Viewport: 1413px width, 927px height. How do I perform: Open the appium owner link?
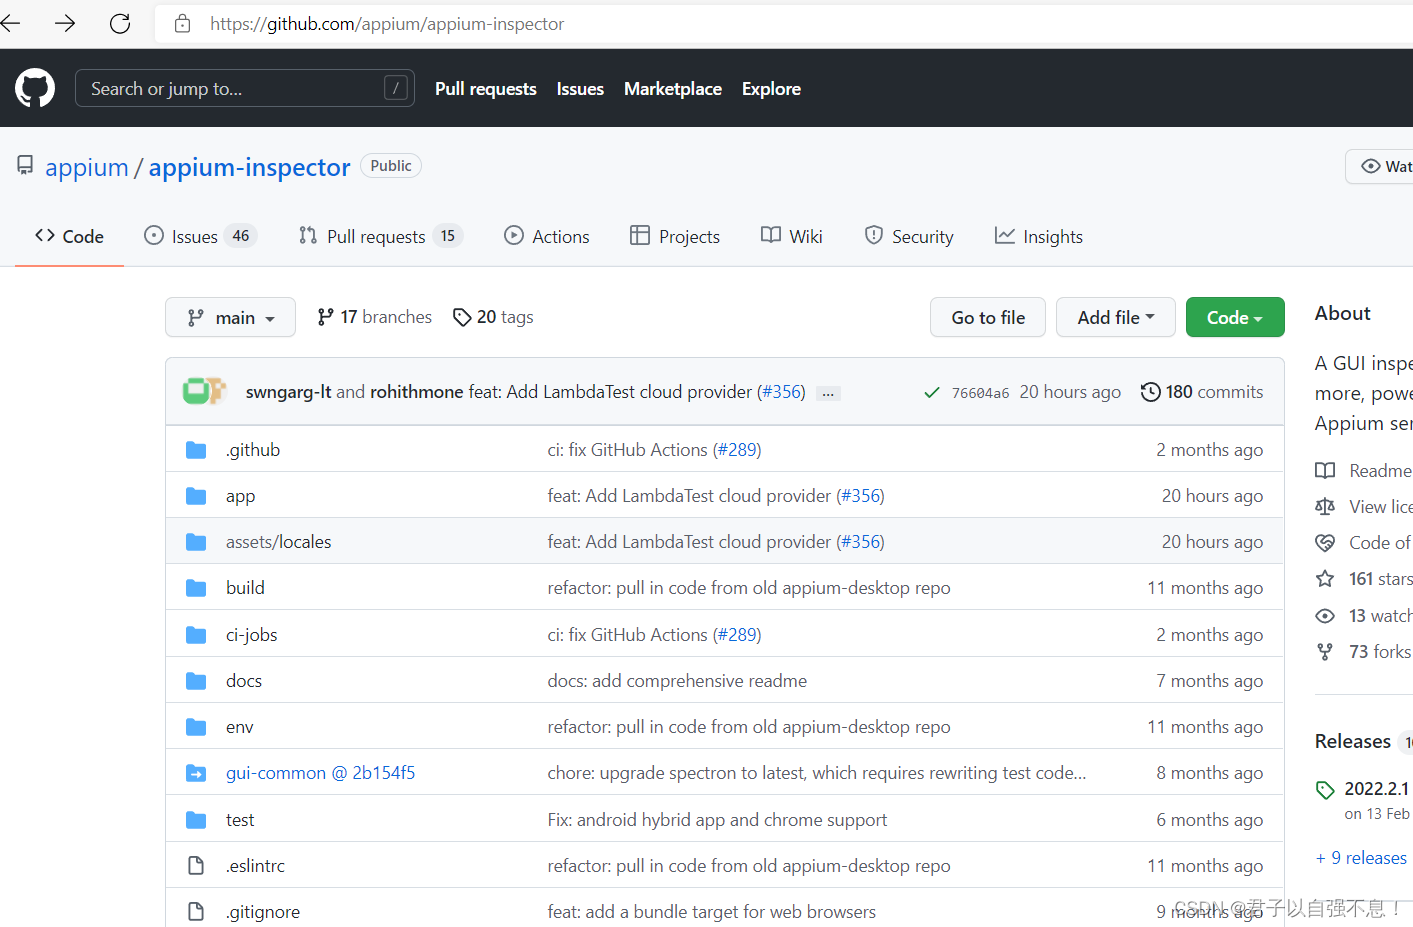click(x=87, y=167)
